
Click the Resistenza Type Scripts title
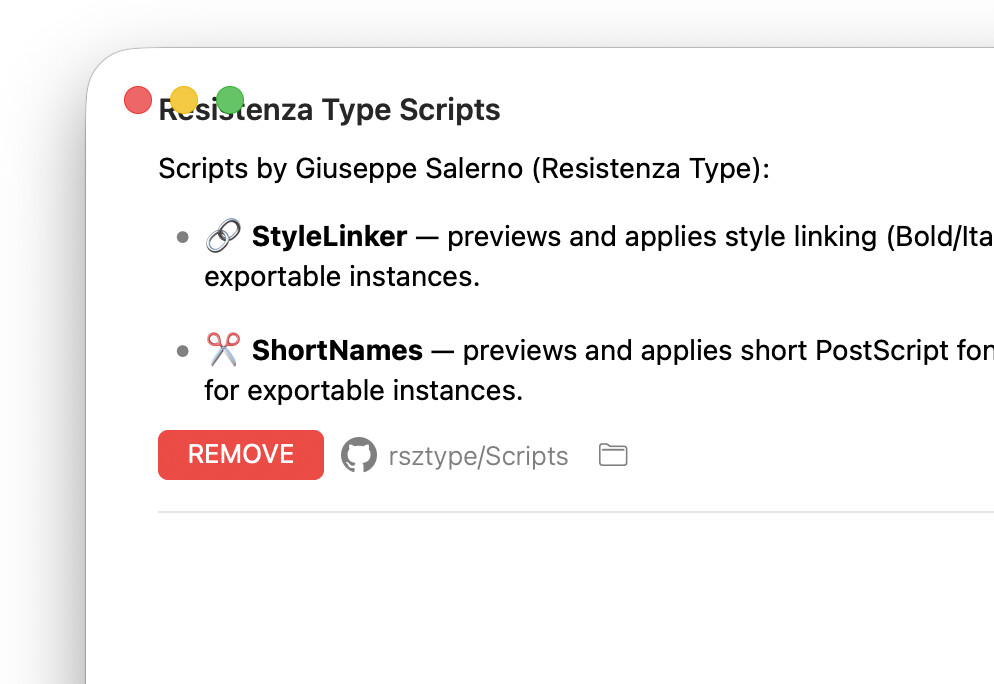coord(330,110)
